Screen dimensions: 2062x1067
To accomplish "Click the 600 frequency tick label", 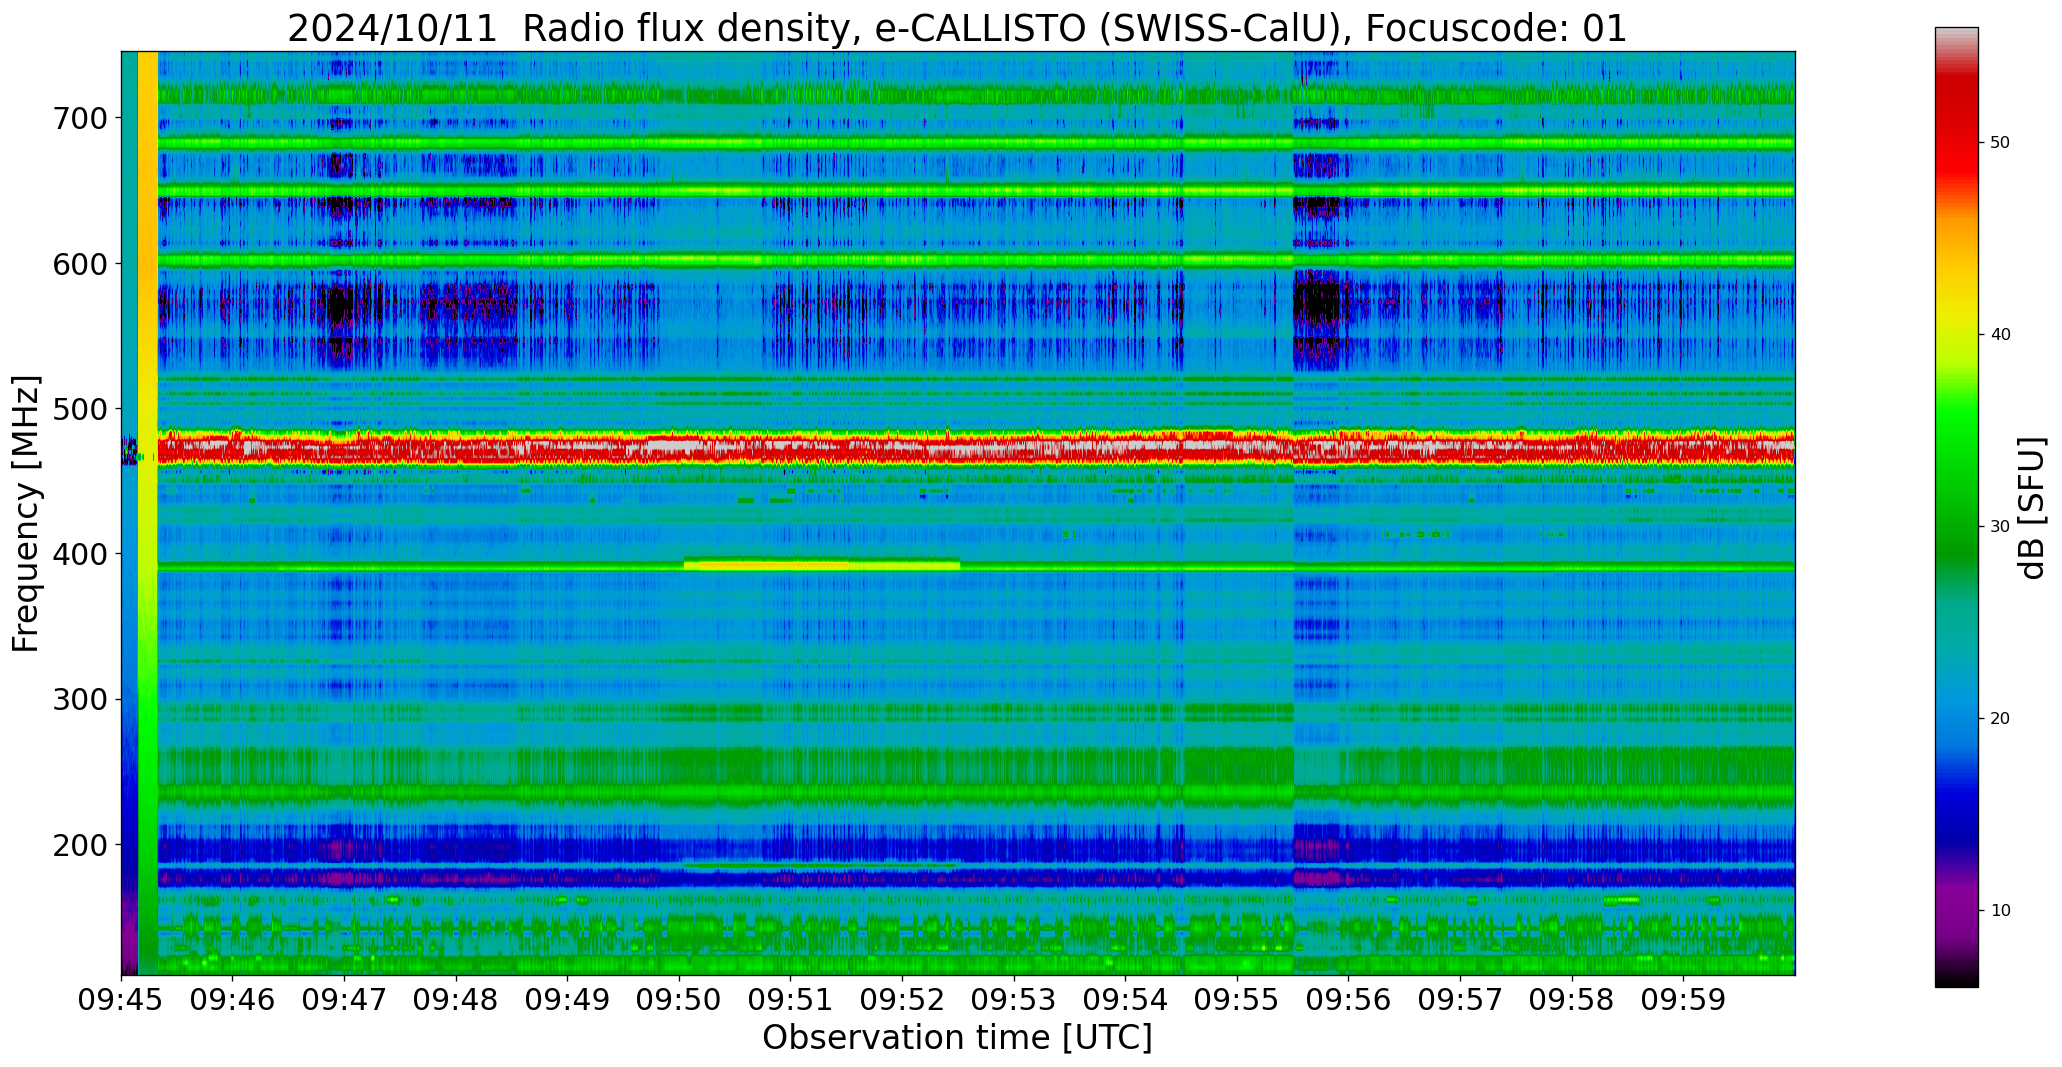I will tap(79, 264).
